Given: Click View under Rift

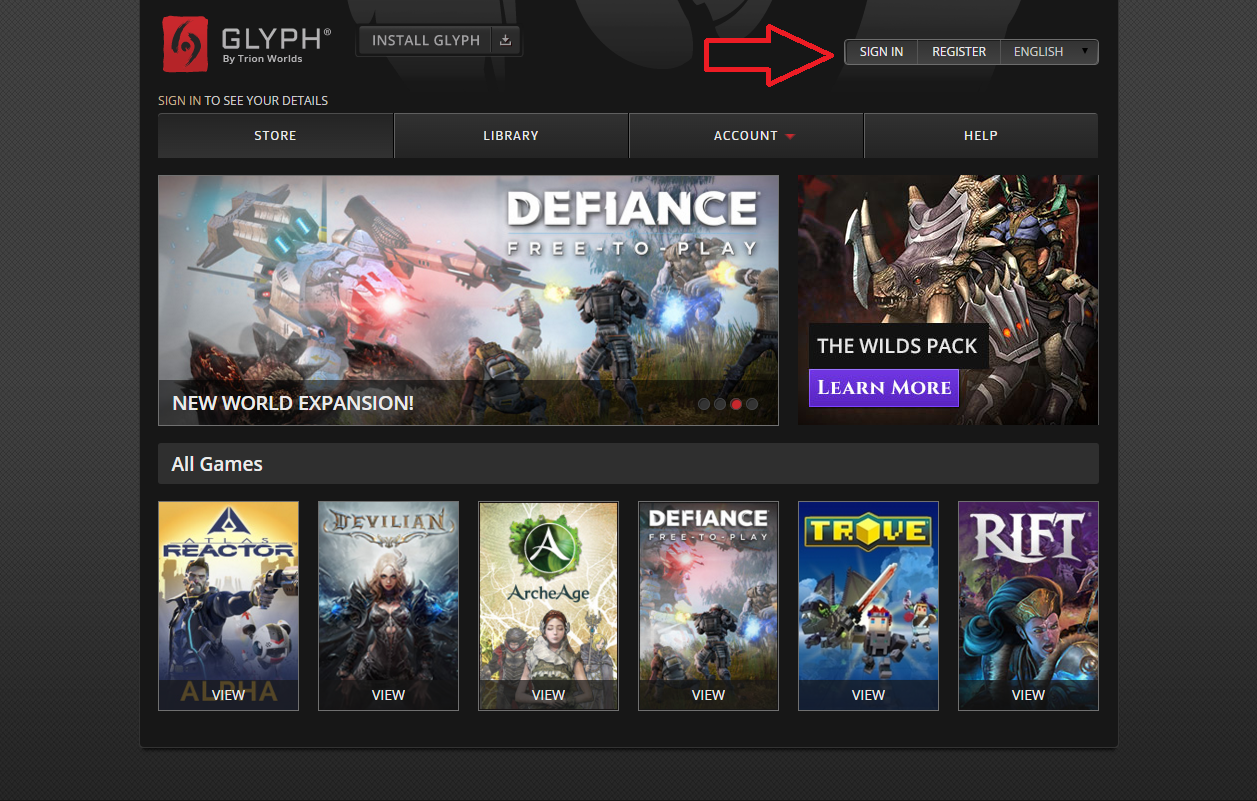Looking at the screenshot, I should (1028, 695).
